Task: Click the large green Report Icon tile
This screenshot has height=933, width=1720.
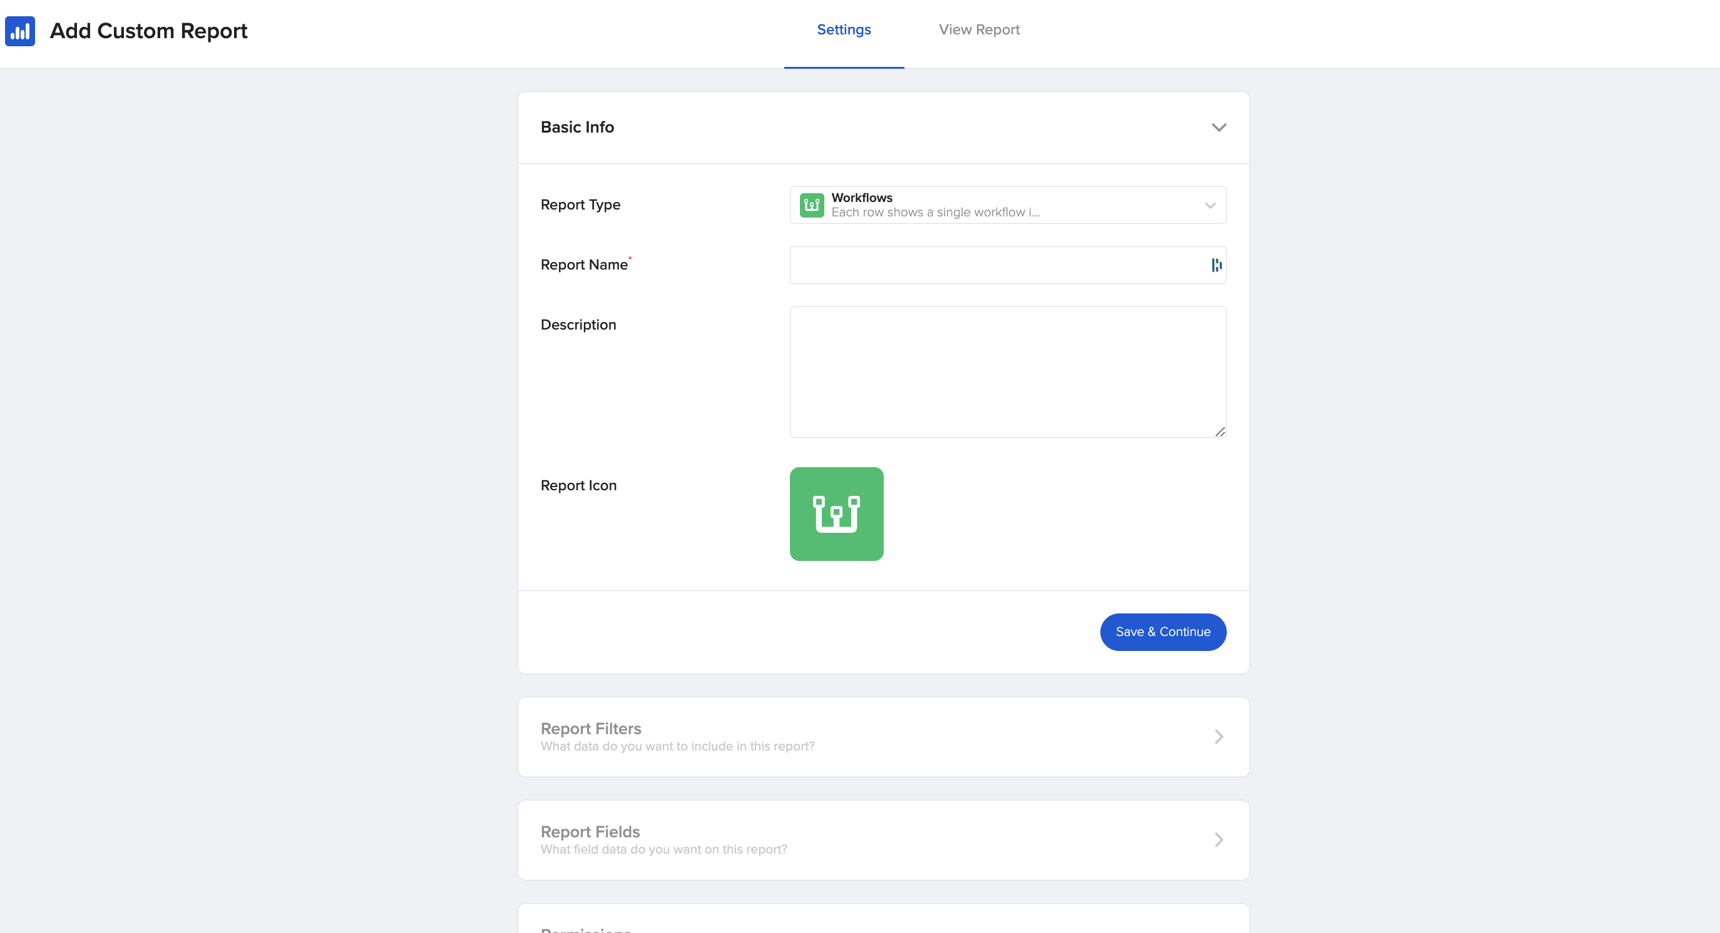Action: pos(836,514)
